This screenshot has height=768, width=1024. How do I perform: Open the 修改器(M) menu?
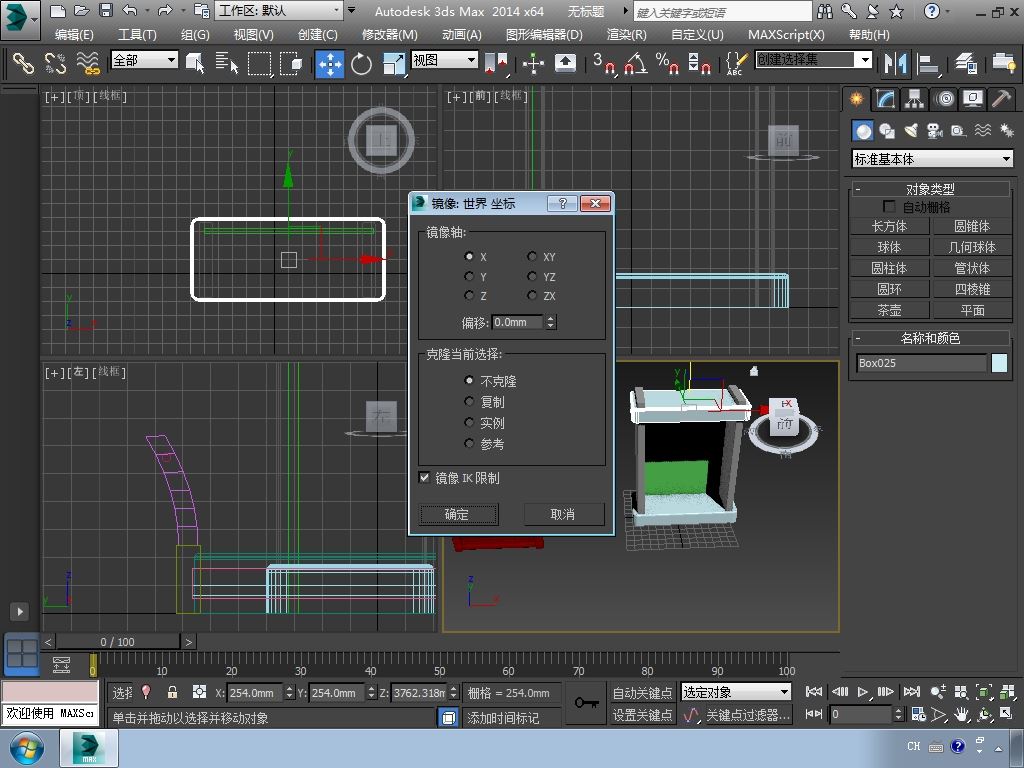(390, 35)
